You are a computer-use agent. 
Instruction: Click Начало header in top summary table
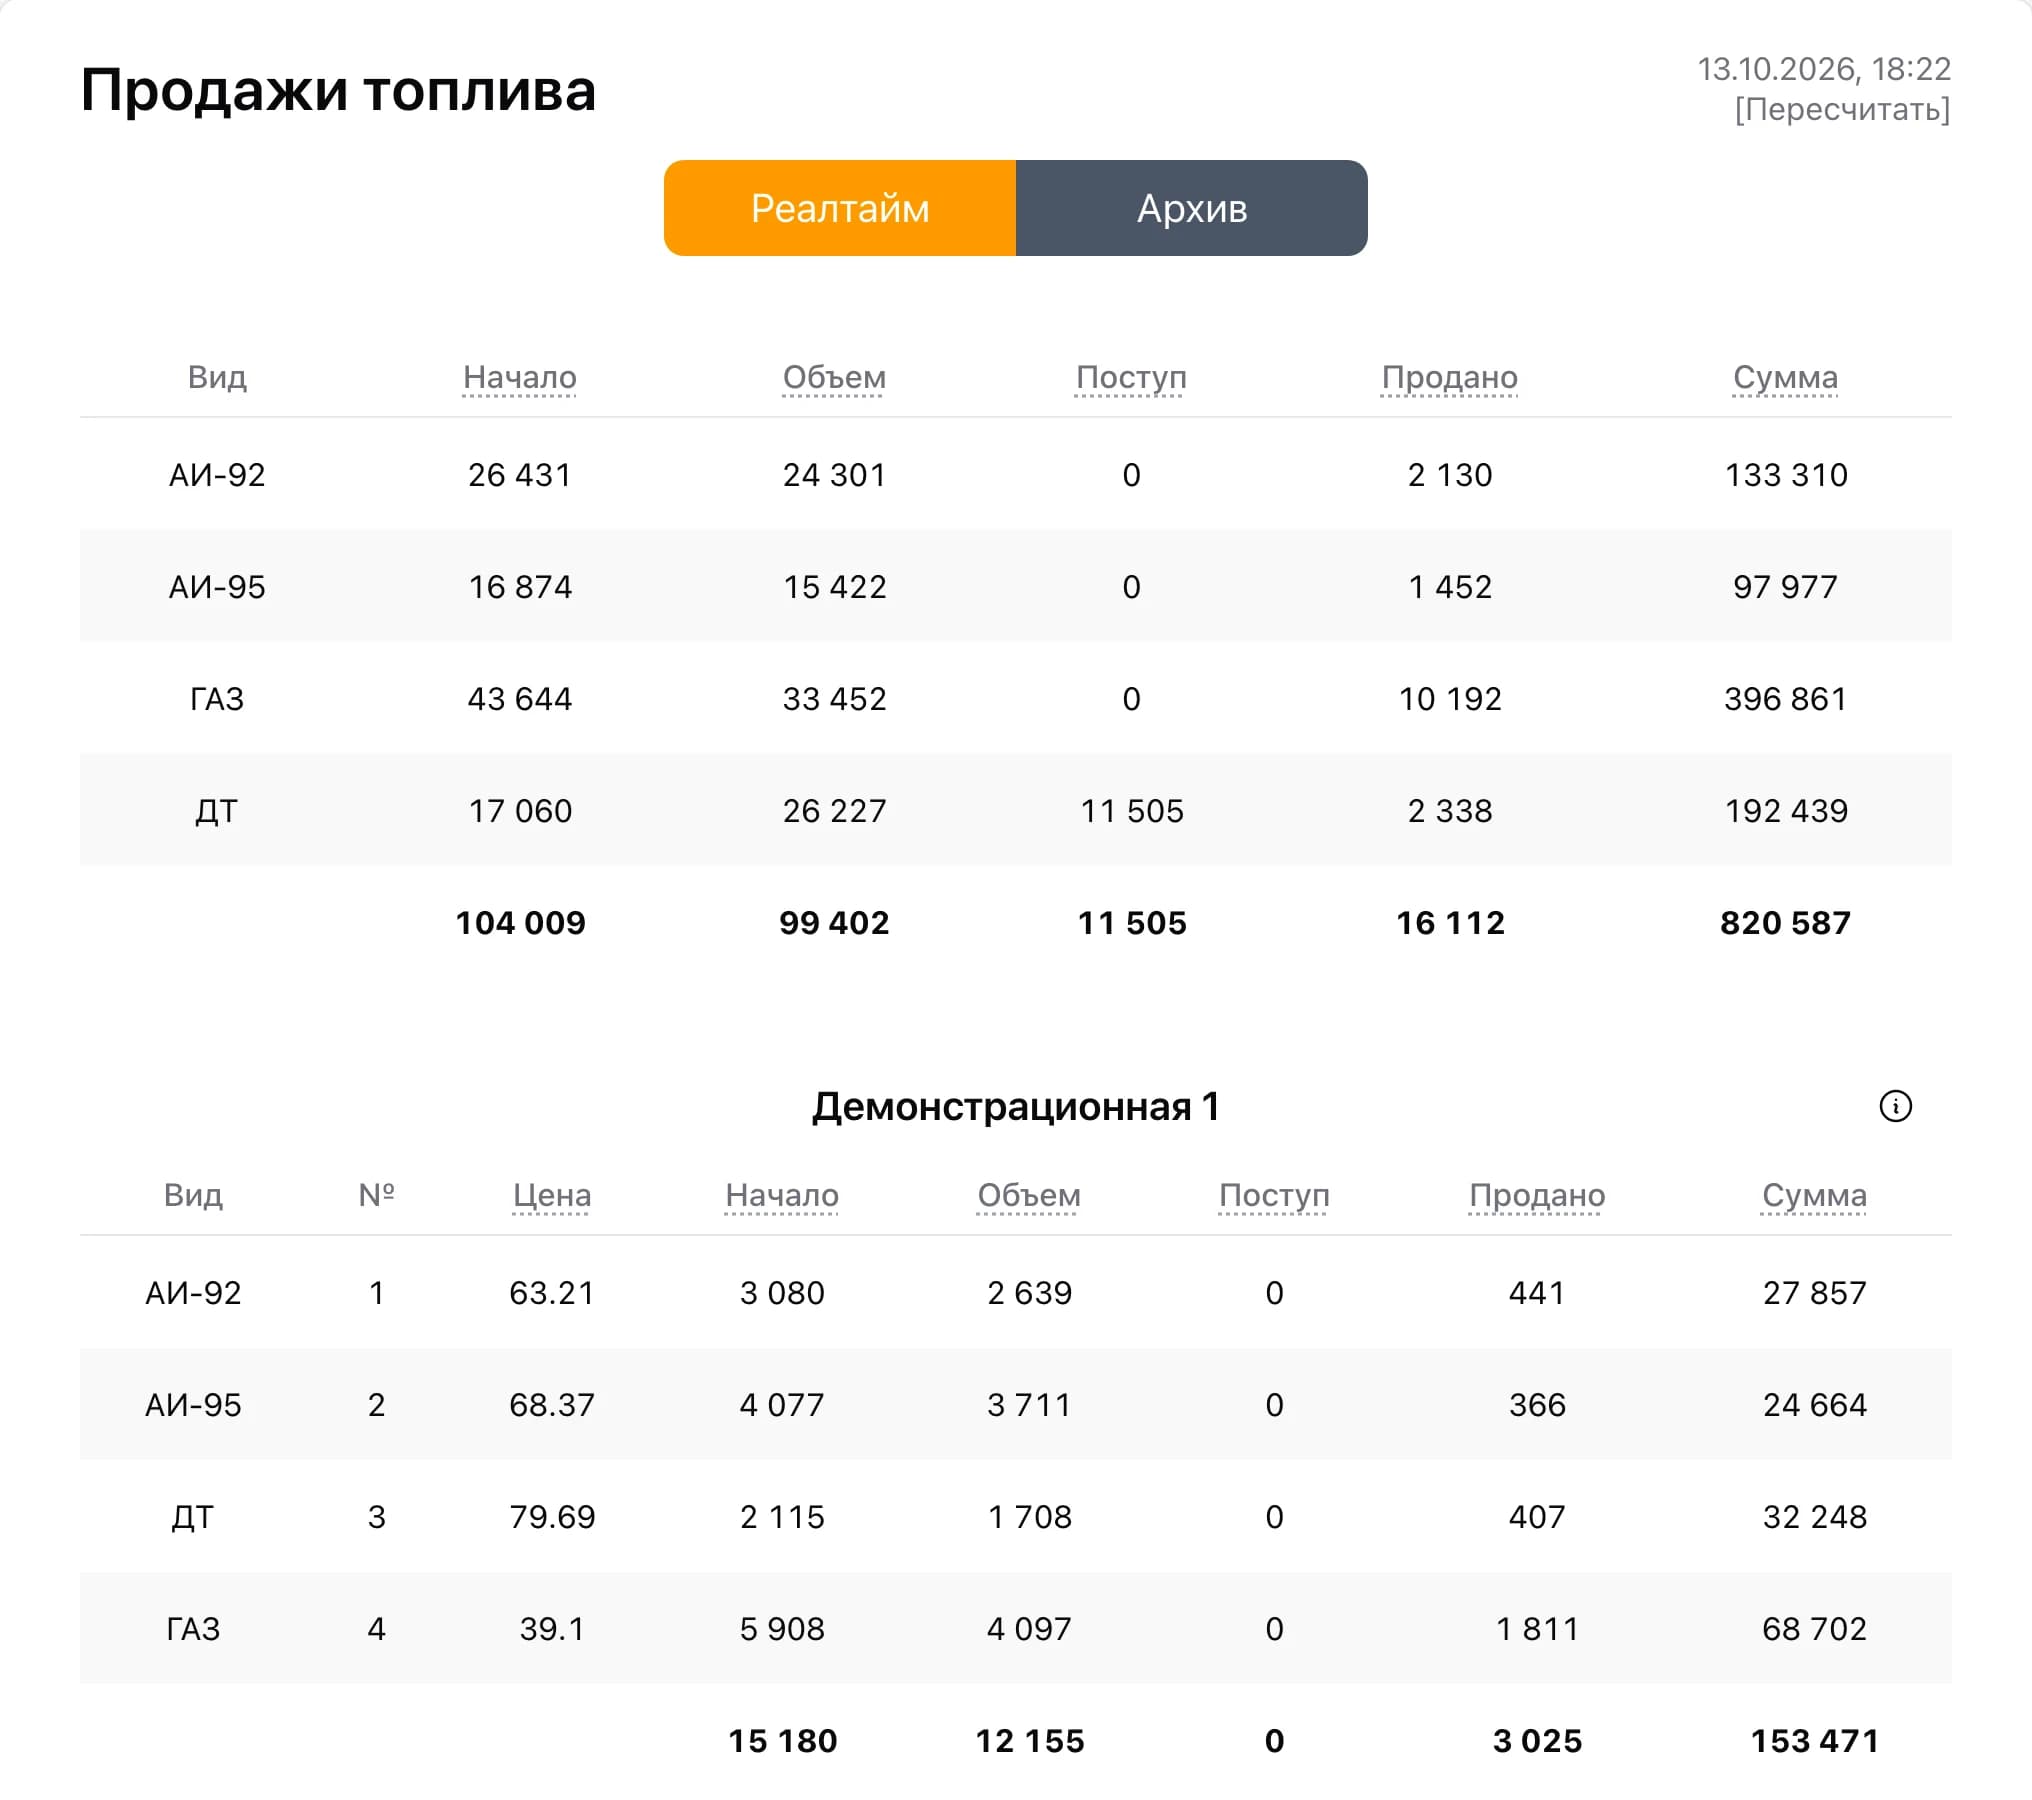(x=520, y=377)
